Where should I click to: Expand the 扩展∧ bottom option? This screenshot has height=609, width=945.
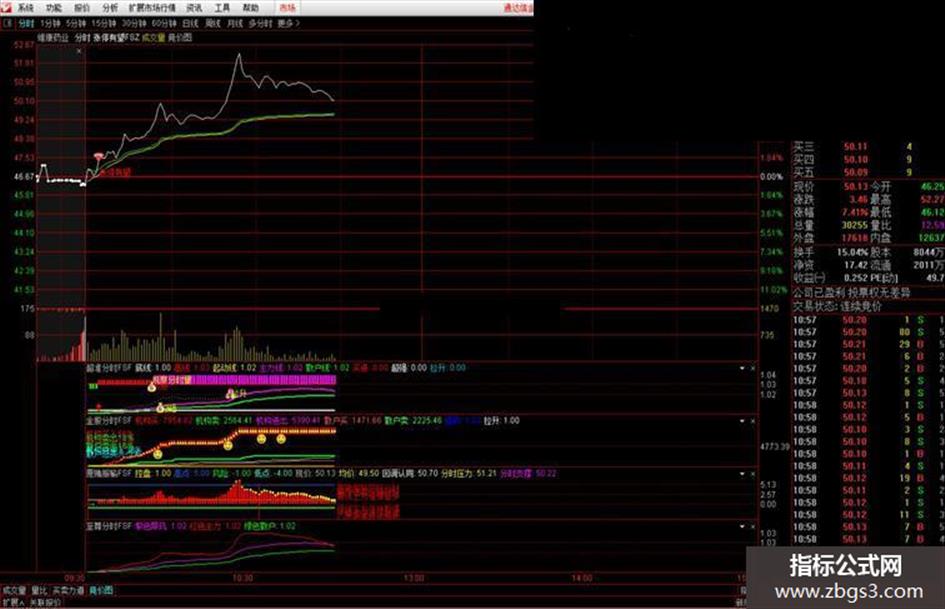[13, 602]
